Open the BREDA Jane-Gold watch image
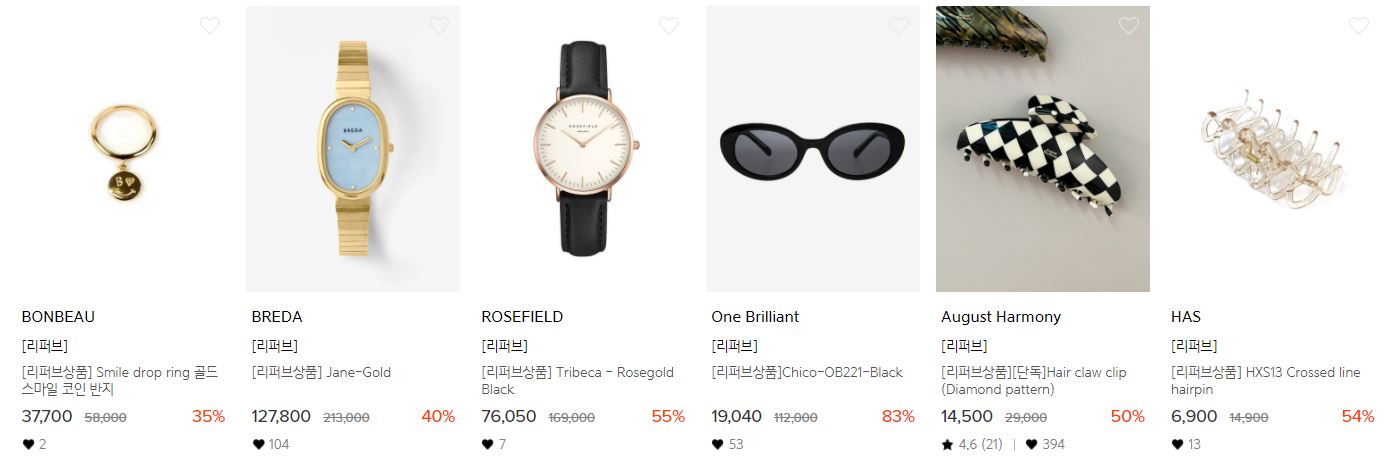The height and width of the screenshot is (467, 1395). (x=353, y=149)
